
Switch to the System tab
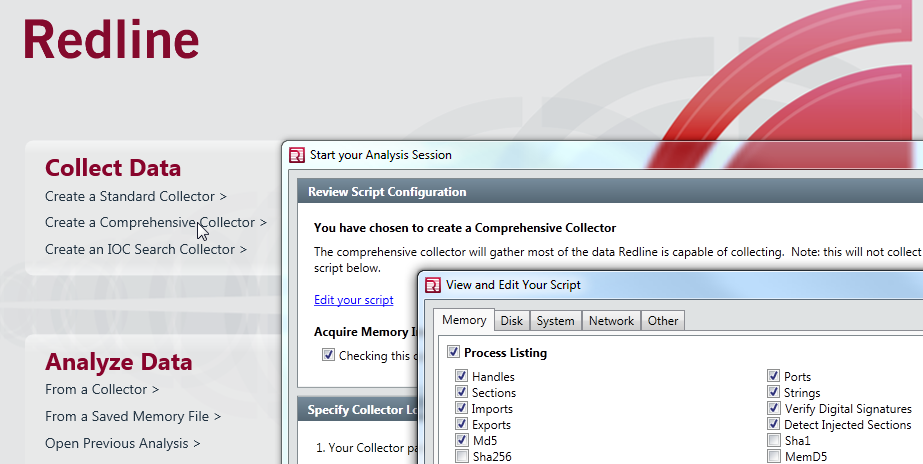point(555,321)
